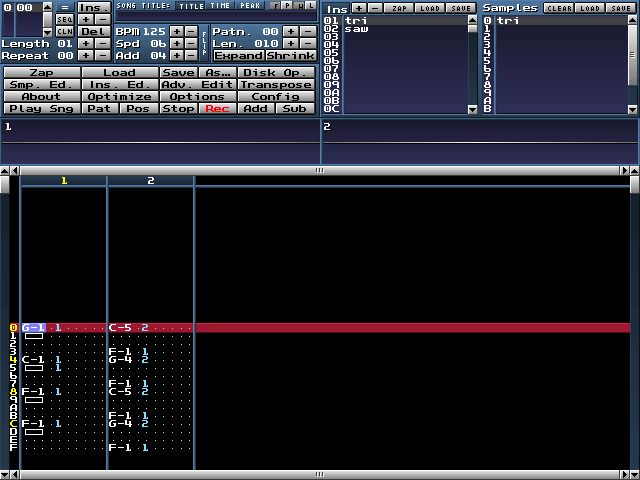640x480 pixels.
Task: Switch to the TIME display tab
Action: (x=220, y=6)
